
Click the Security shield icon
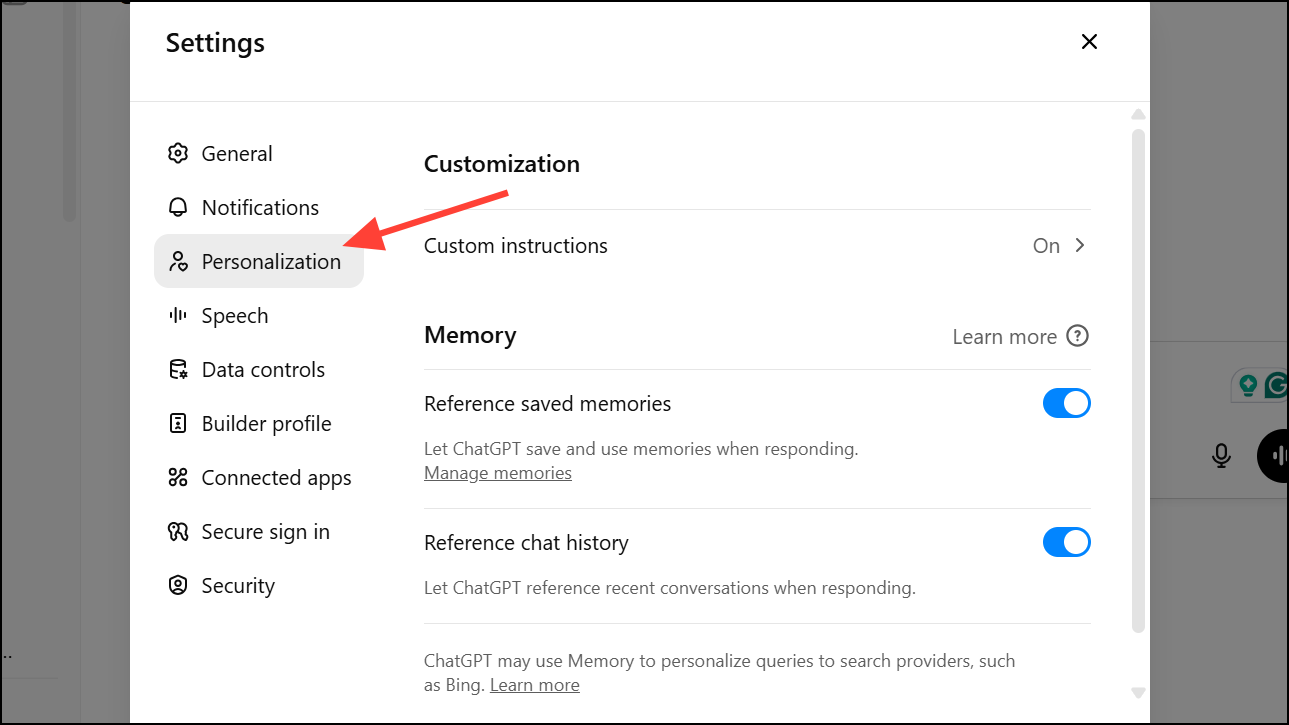[x=178, y=586]
